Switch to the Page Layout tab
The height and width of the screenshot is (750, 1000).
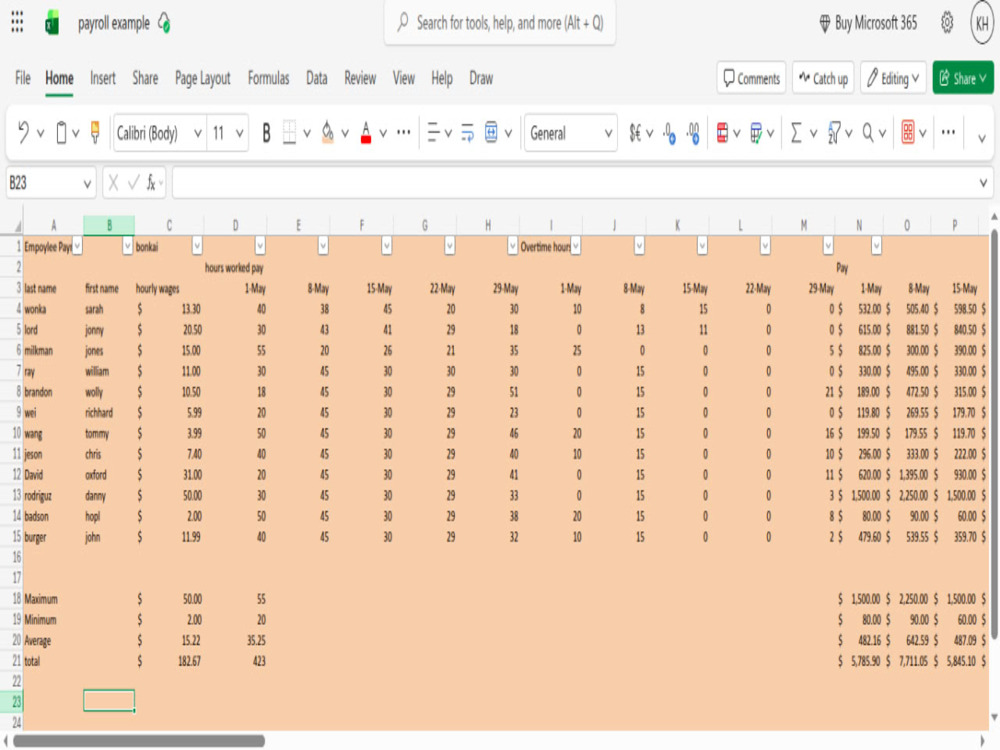tap(203, 78)
